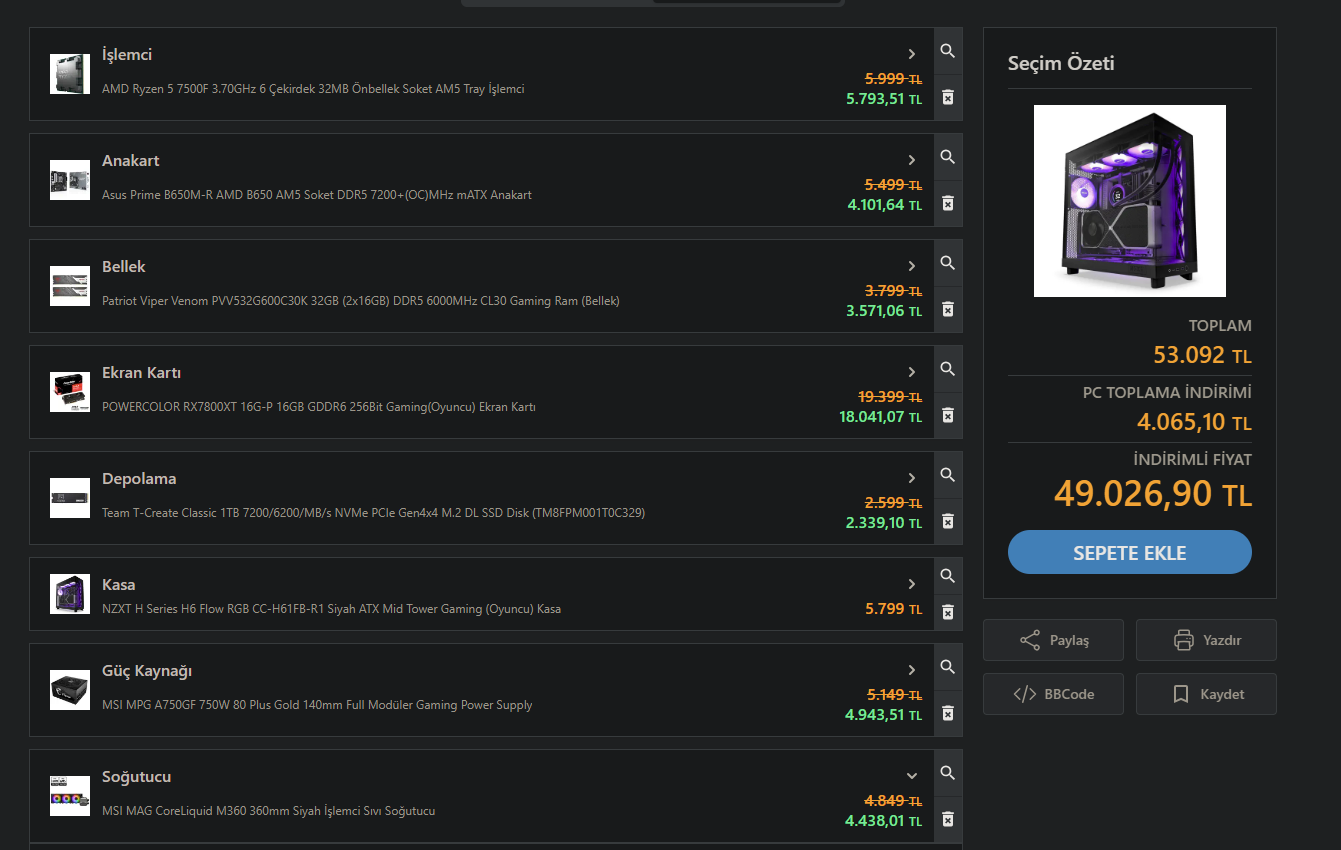Expand the İşlemci row chevron
Screen dimensions: 1341x850
coord(911,54)
